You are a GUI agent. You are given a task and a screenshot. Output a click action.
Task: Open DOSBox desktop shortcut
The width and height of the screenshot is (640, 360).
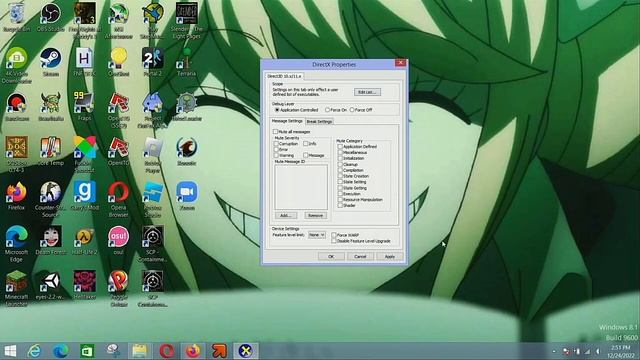pos(16,155)
